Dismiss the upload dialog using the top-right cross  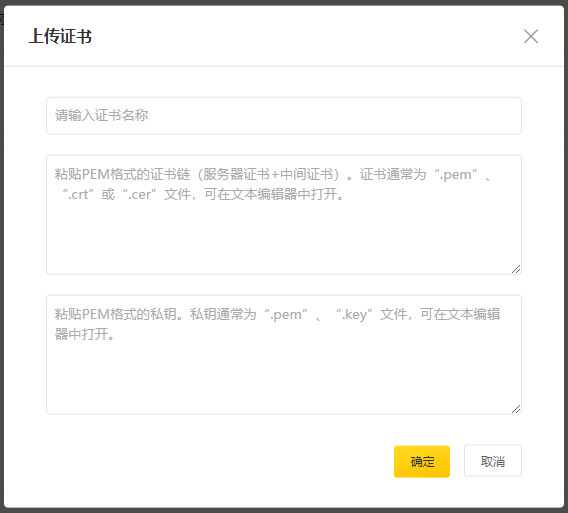pyautogui.click(x=531, y=36)
